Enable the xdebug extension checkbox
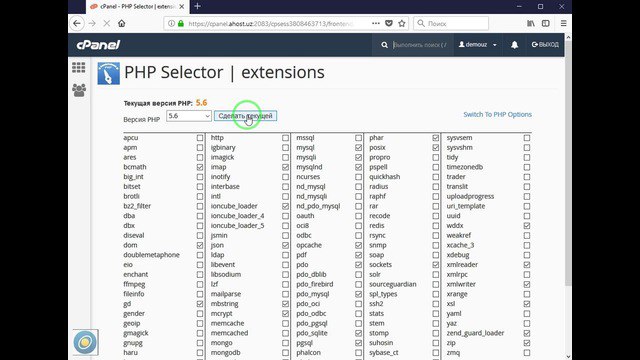 (527, 255)
